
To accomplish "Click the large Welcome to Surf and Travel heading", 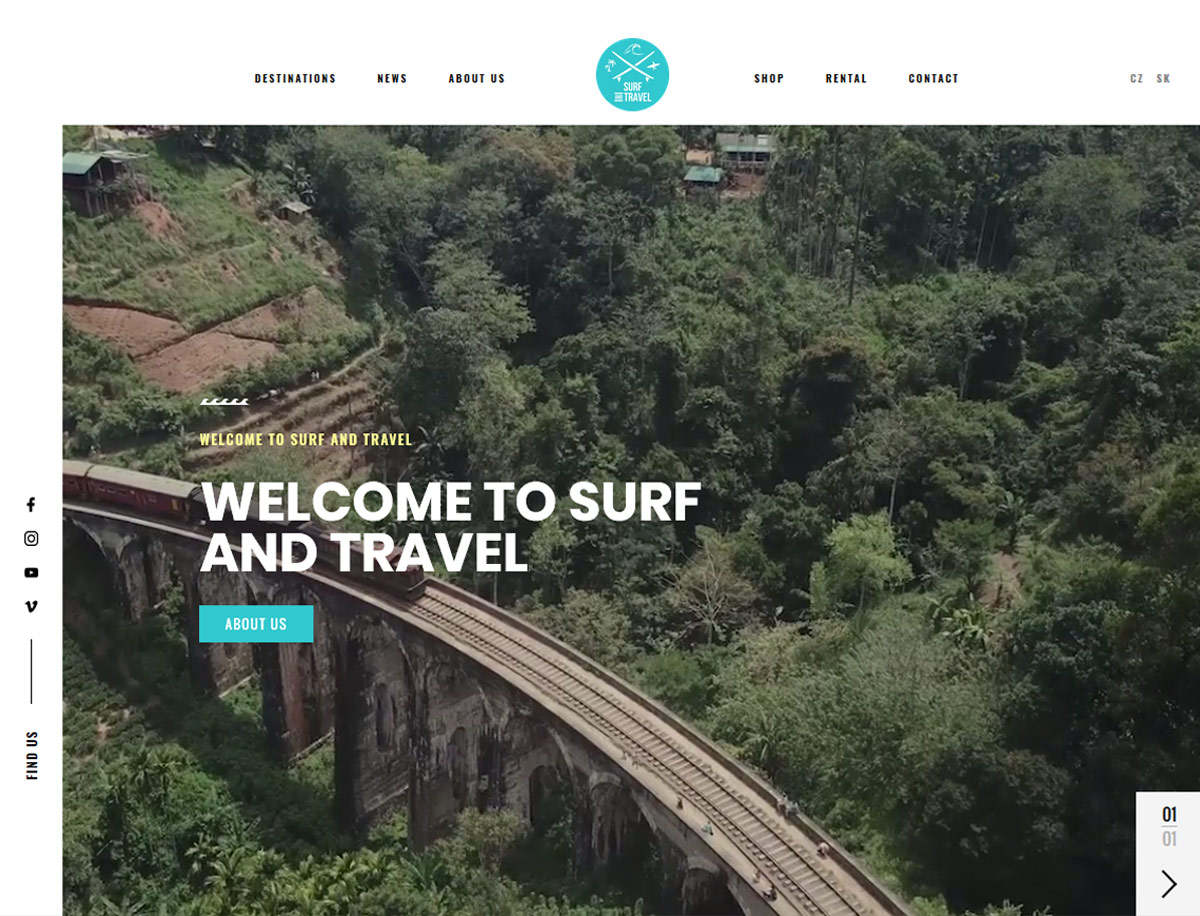I will 451,527.
